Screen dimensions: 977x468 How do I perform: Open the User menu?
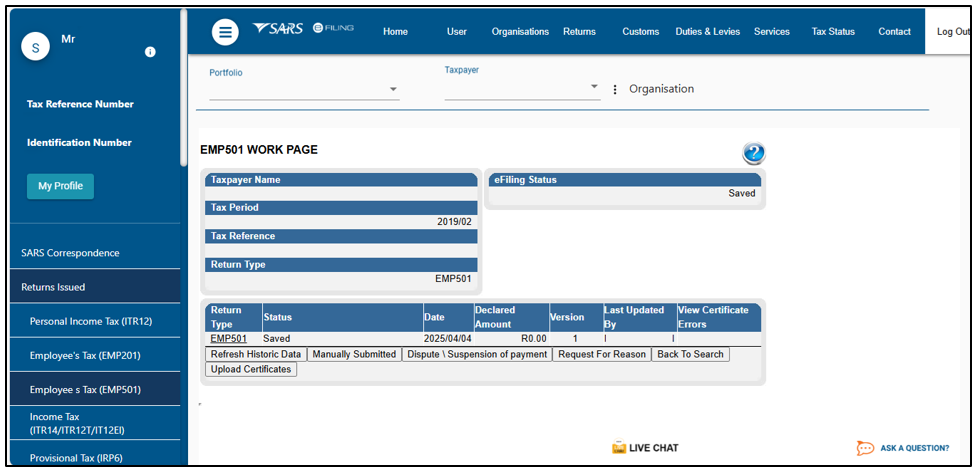point(457,32)
